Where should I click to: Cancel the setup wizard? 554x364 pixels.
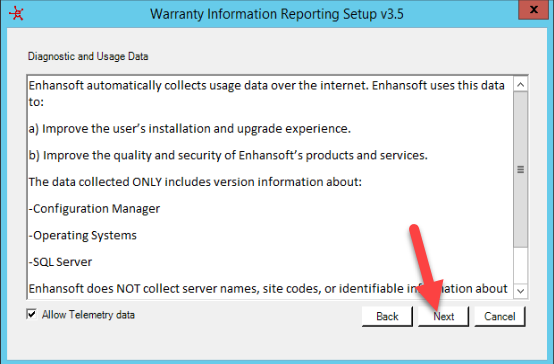[500, 316]
